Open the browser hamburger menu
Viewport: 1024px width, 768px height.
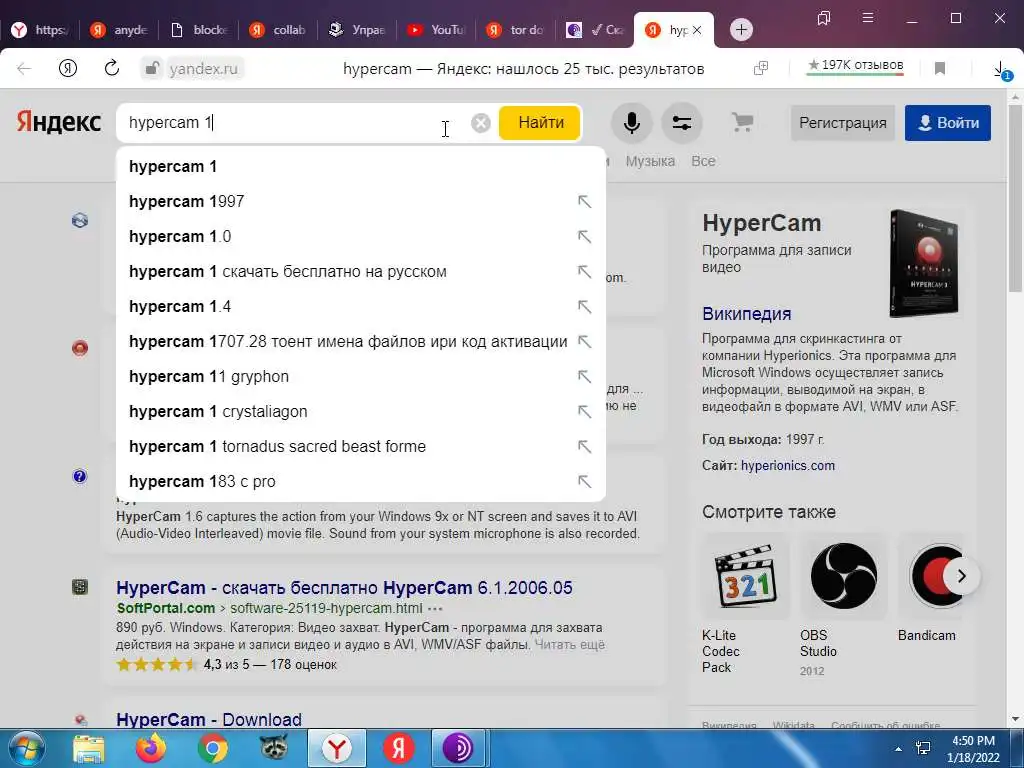point(867,18)
